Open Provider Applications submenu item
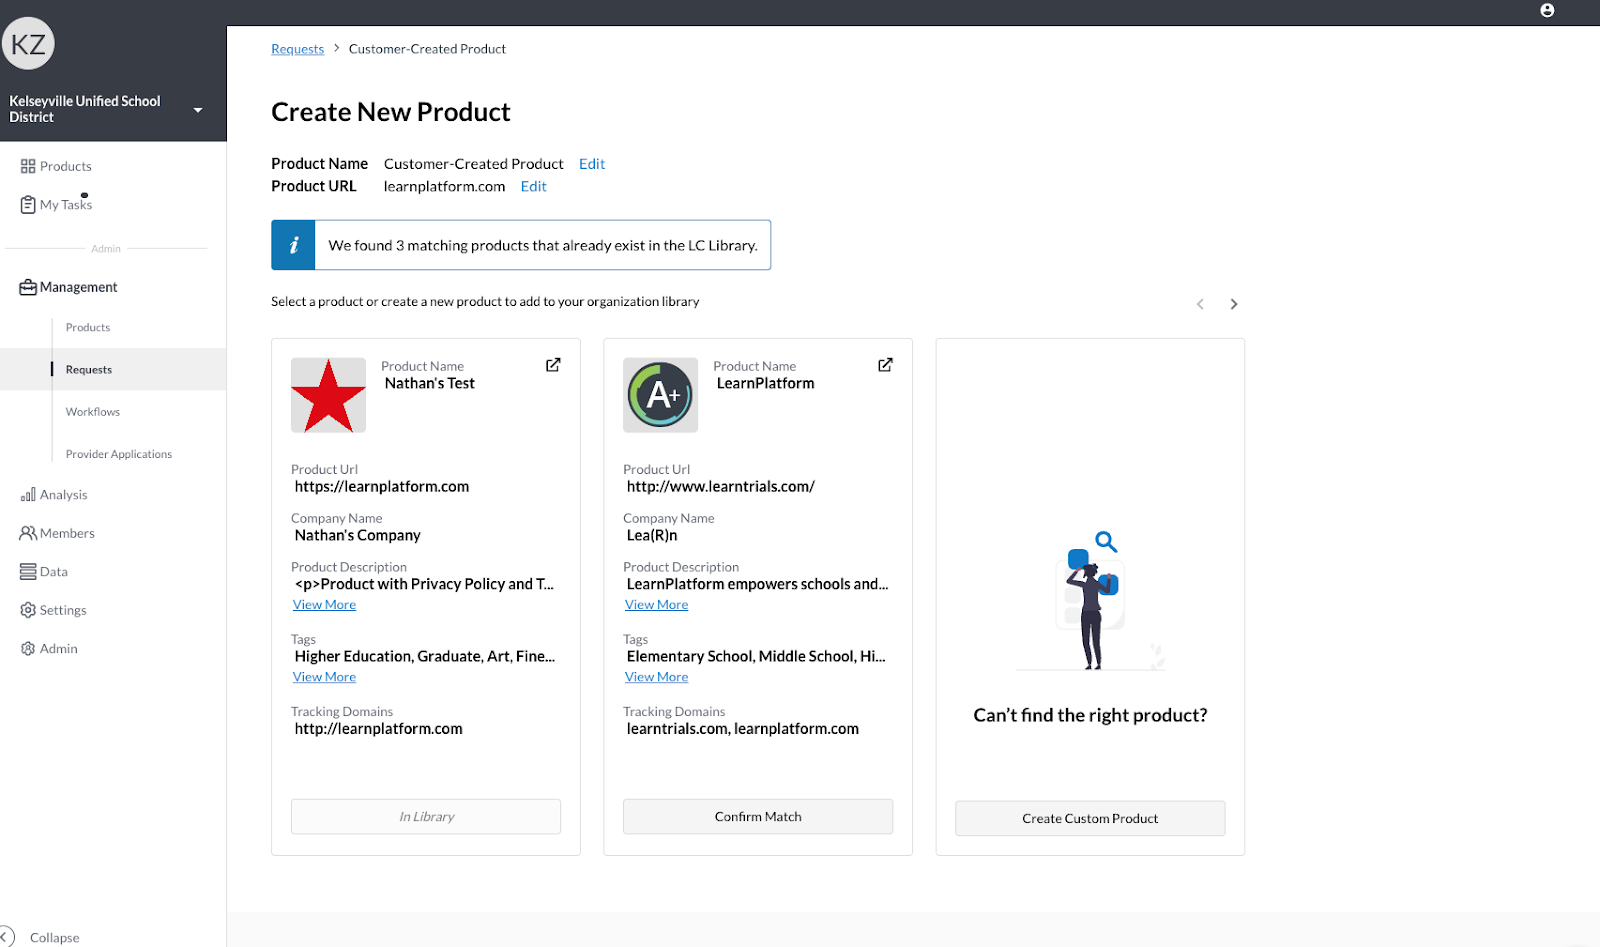Screen dimensions: 1600x947 point(119,454)
